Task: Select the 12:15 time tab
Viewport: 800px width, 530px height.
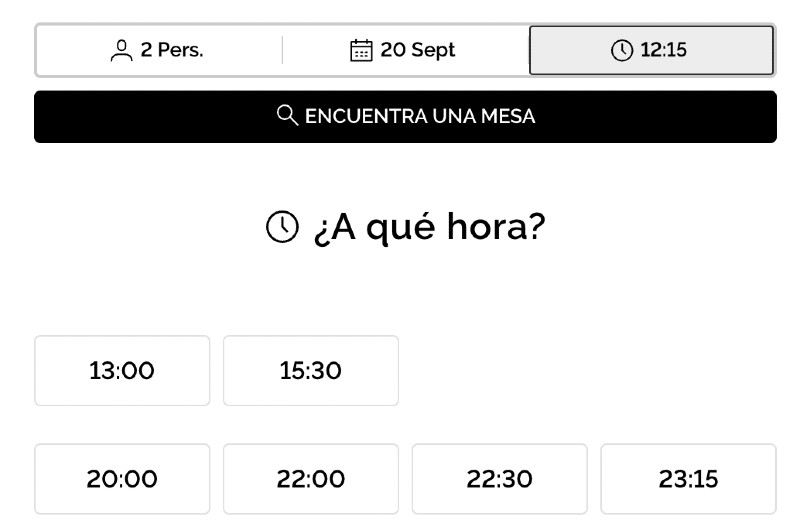Action: click(652, 51)
